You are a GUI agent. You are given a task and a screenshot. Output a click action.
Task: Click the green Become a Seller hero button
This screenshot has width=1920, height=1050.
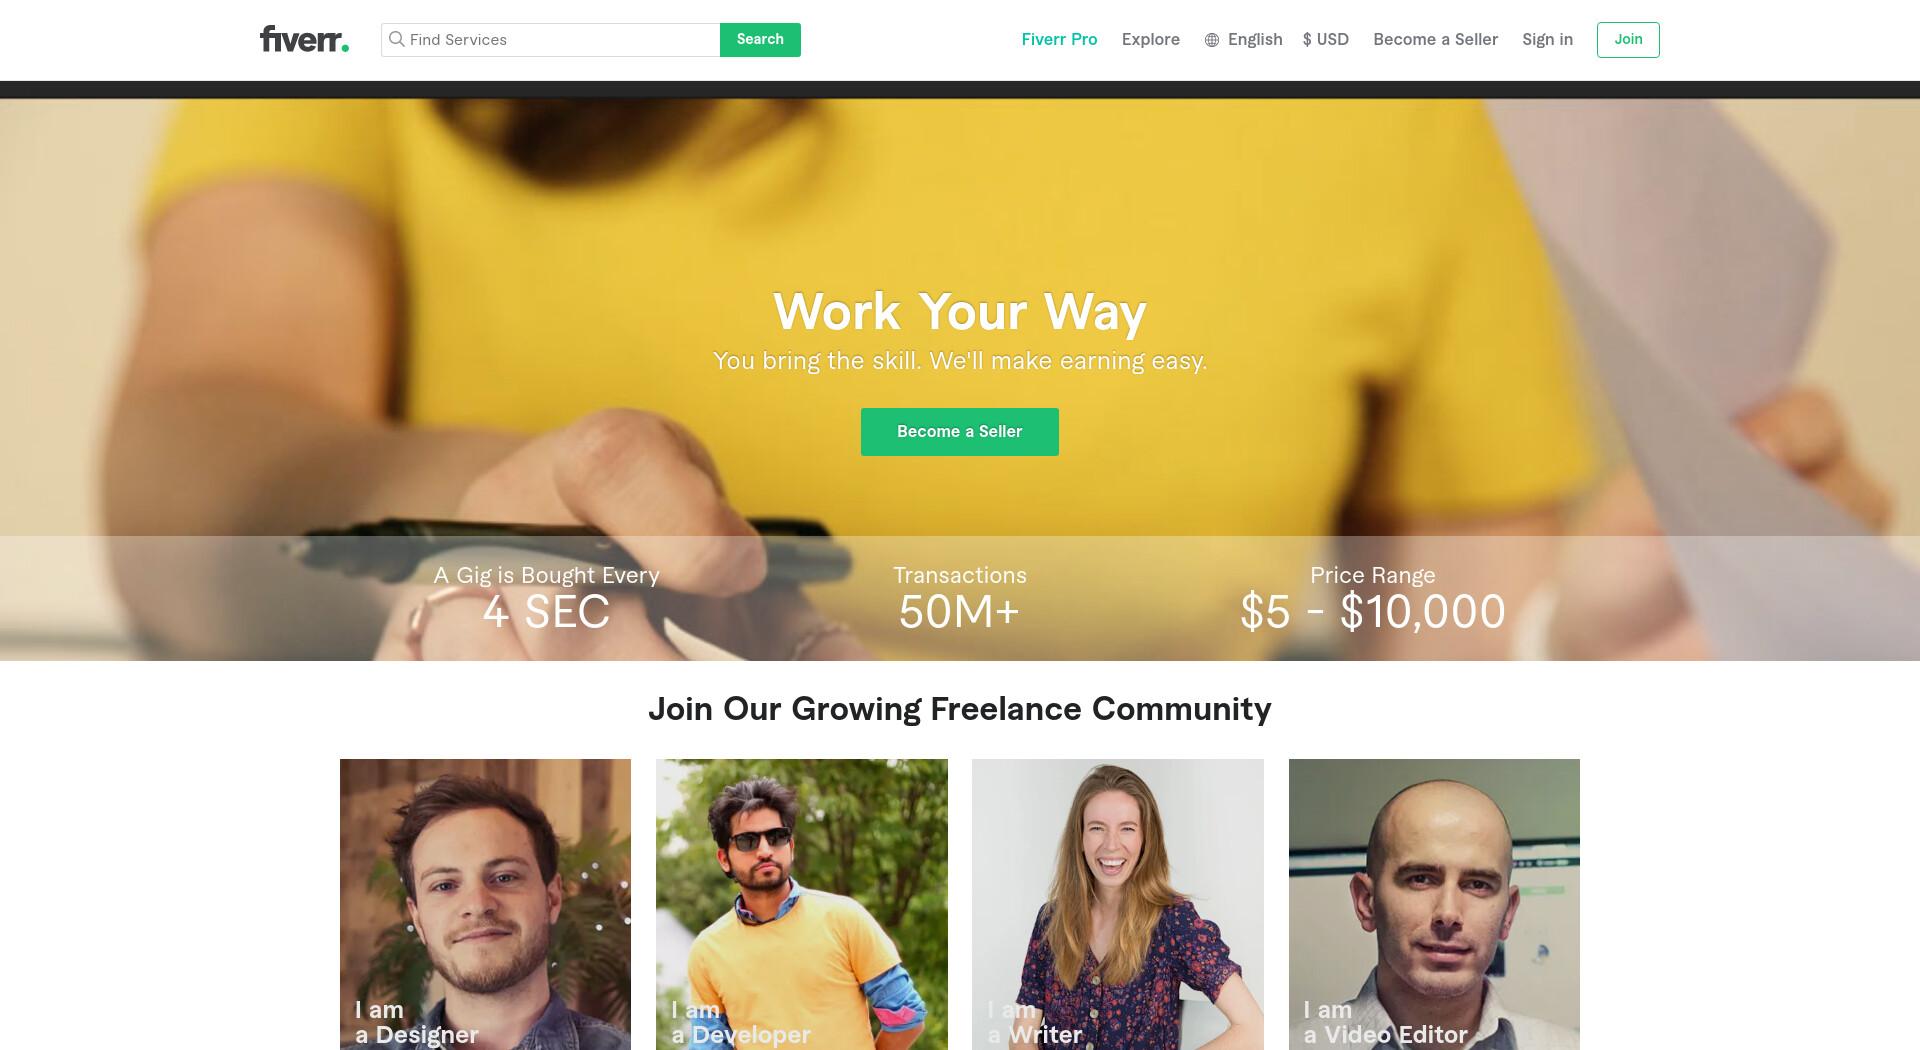(960, 432)
